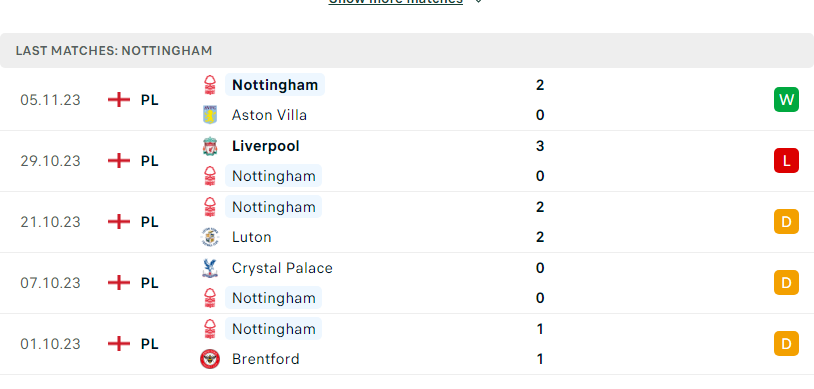The image size is (814, 389).
Task: Click the D badge for Luton match
Action: click(x=786, y=222)
